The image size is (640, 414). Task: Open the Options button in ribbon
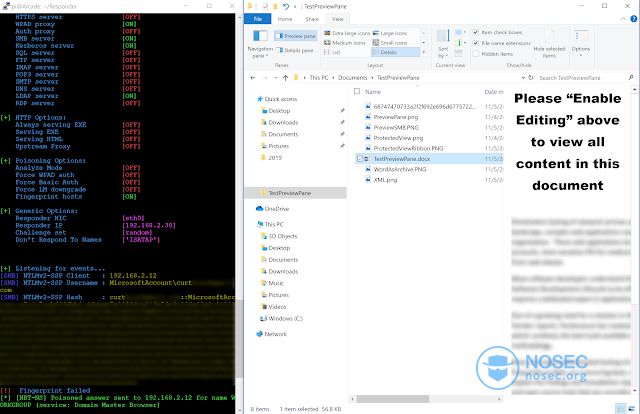click(x=580, y=43)
